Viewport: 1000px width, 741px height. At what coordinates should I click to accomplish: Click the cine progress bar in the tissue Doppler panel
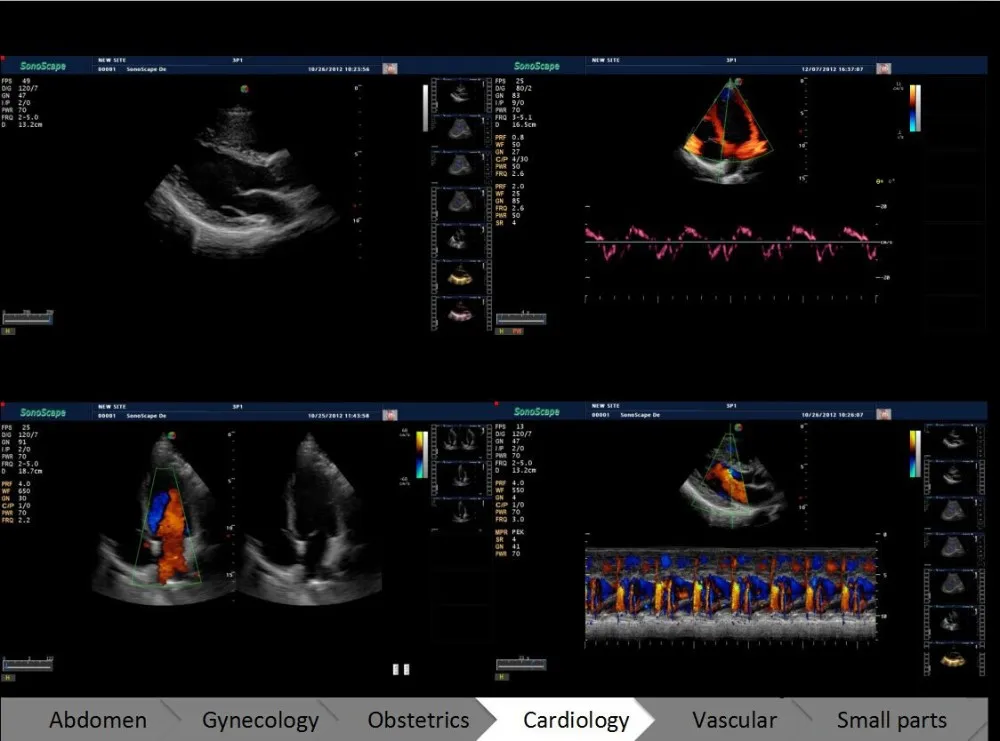tap(521, 318)
